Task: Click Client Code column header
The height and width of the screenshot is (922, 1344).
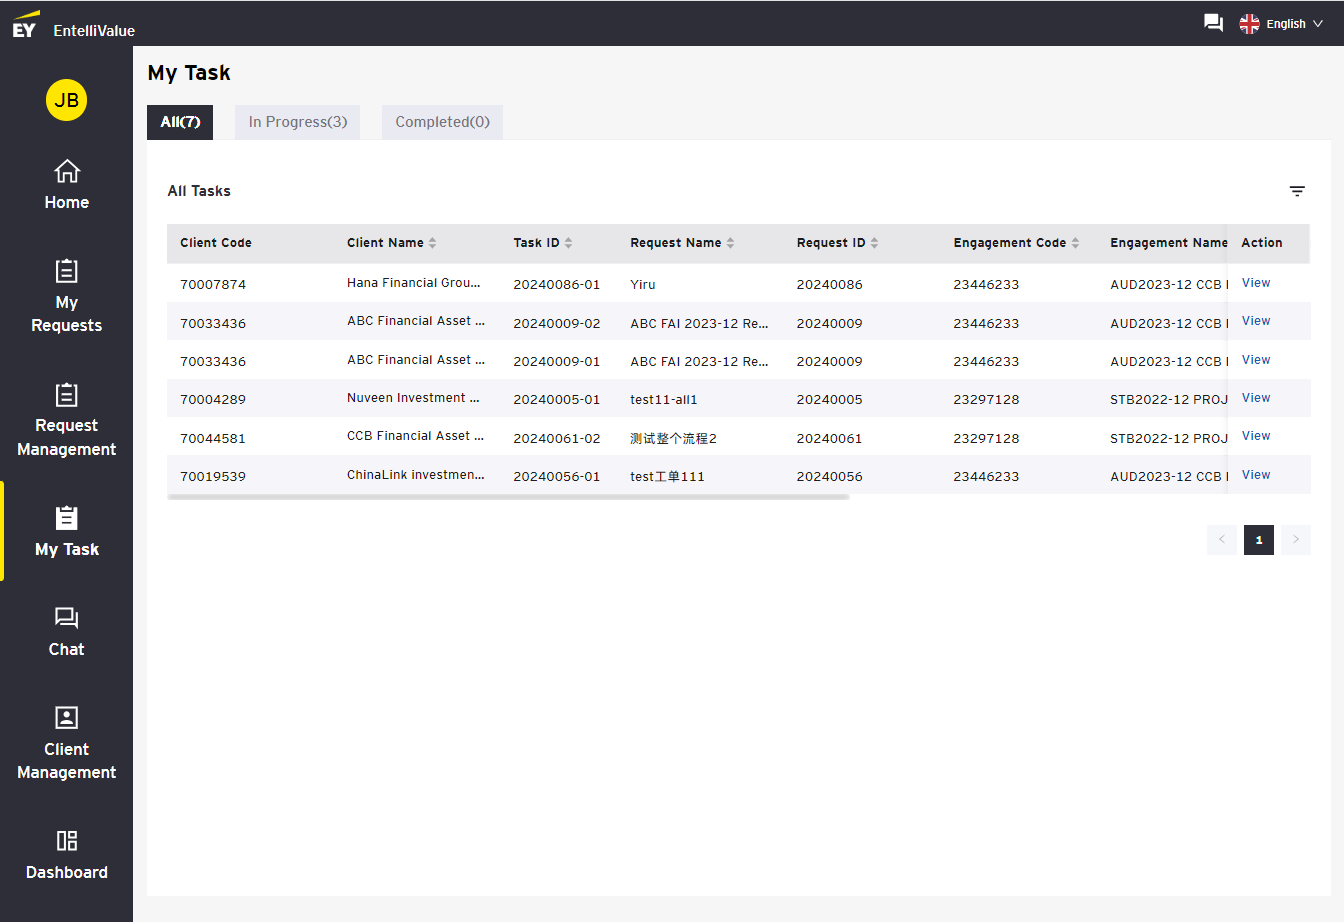Action: click(x=216, y=243)
